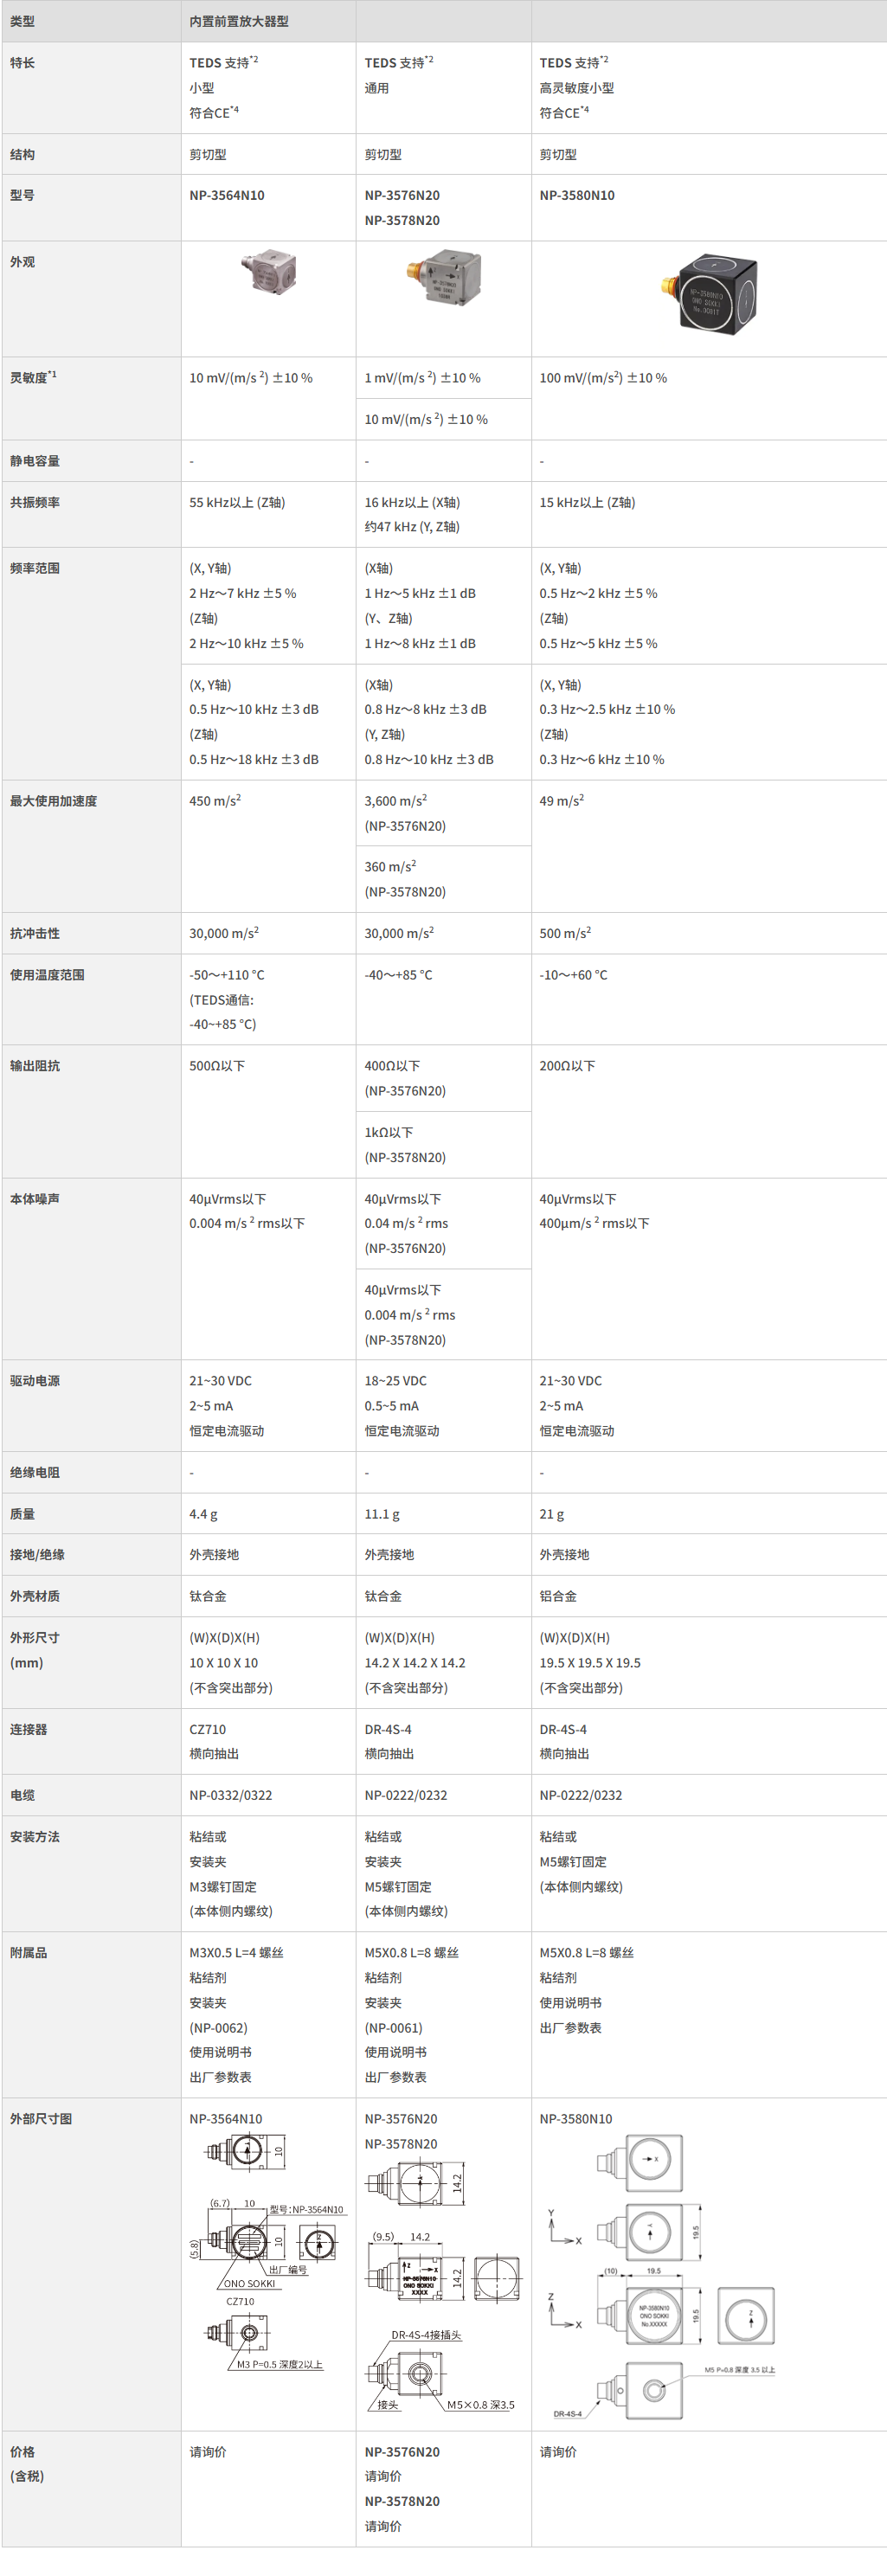
Task: Click the housing material "铝合金"
Action: coord(558,1596)
